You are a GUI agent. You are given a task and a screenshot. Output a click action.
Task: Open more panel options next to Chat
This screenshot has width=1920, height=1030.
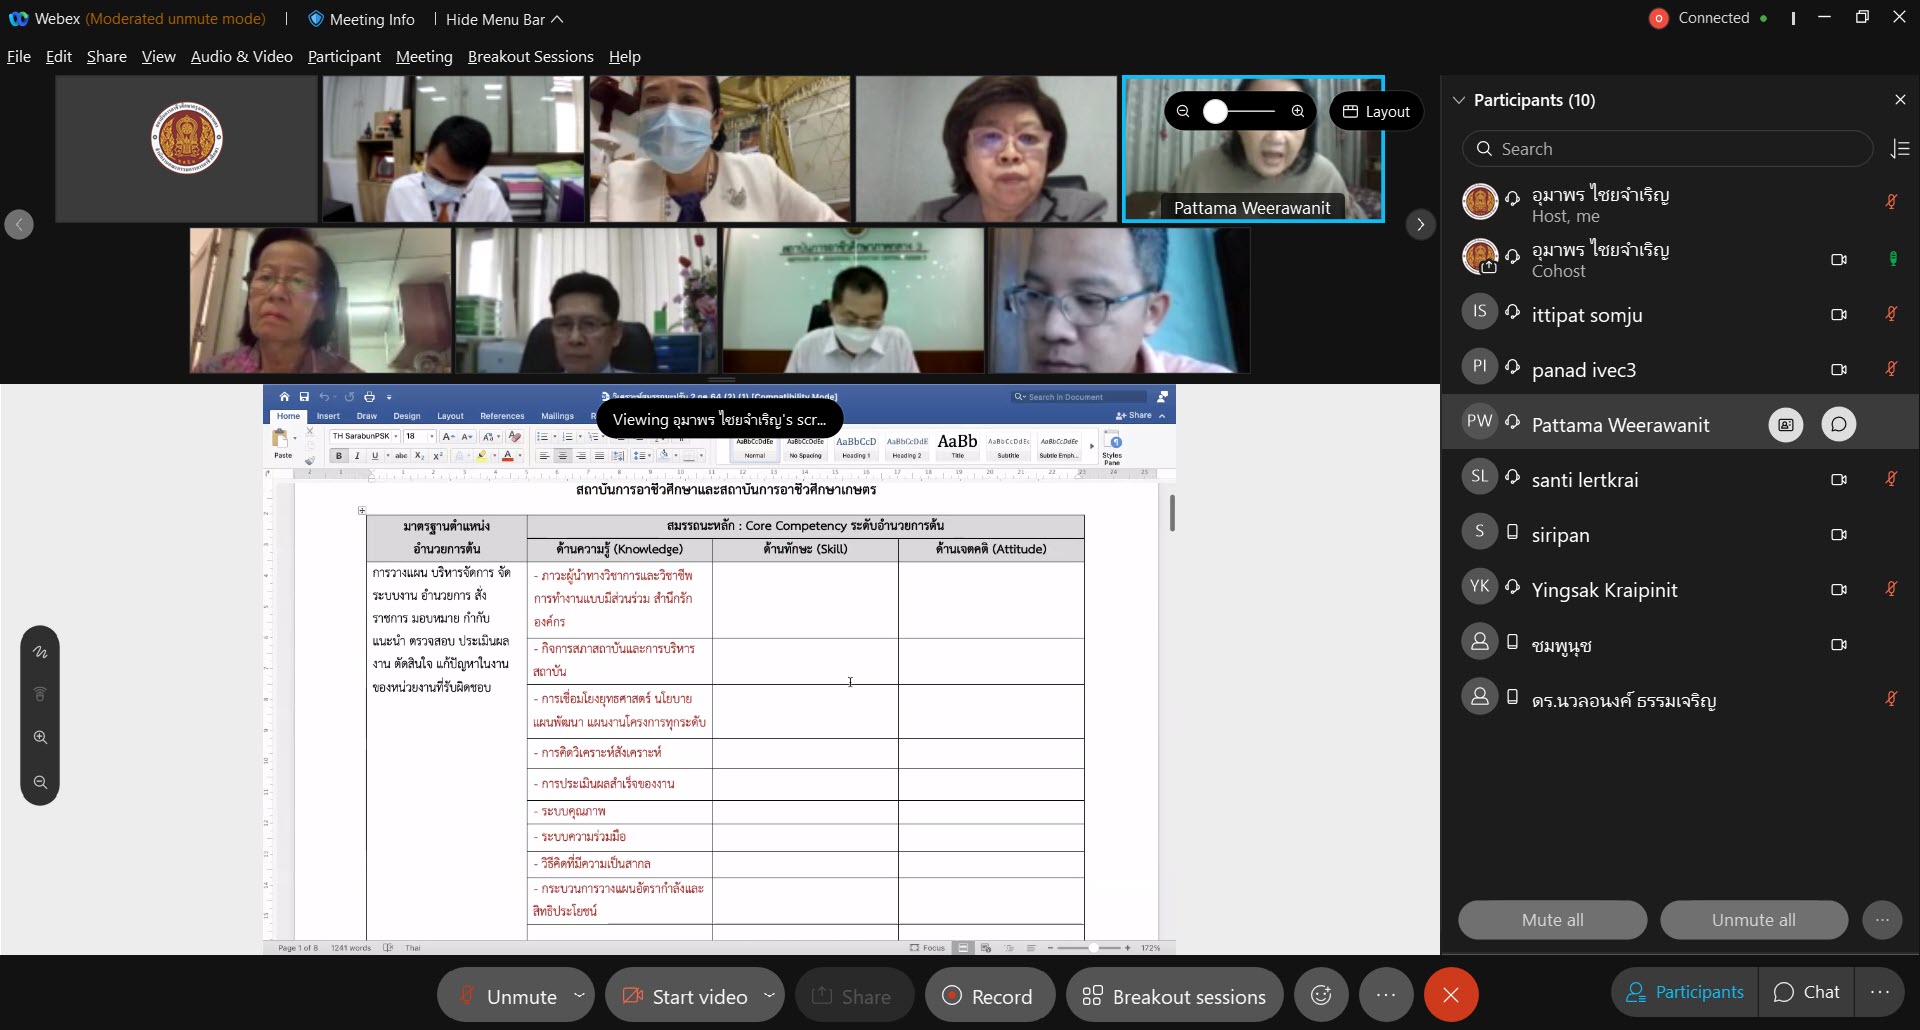point(1880,992)
